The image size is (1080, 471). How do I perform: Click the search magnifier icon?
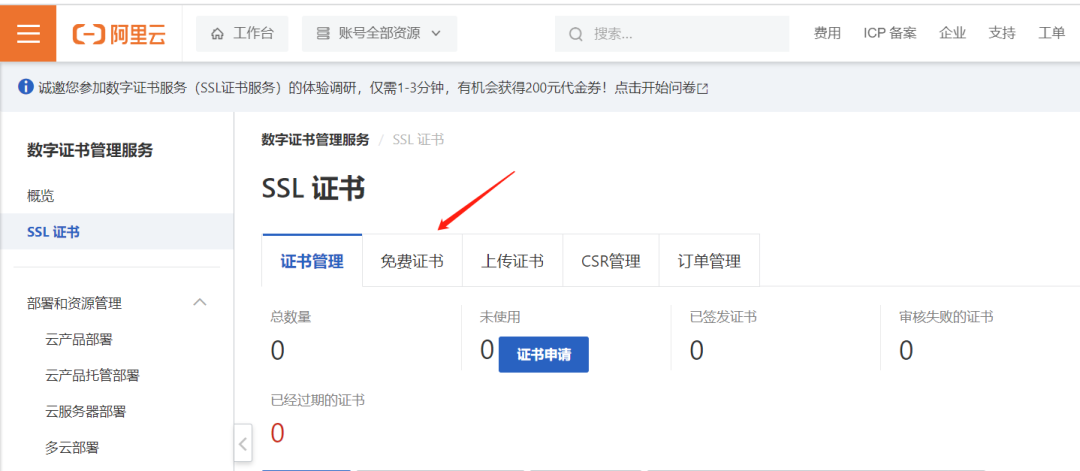point(576,34)
